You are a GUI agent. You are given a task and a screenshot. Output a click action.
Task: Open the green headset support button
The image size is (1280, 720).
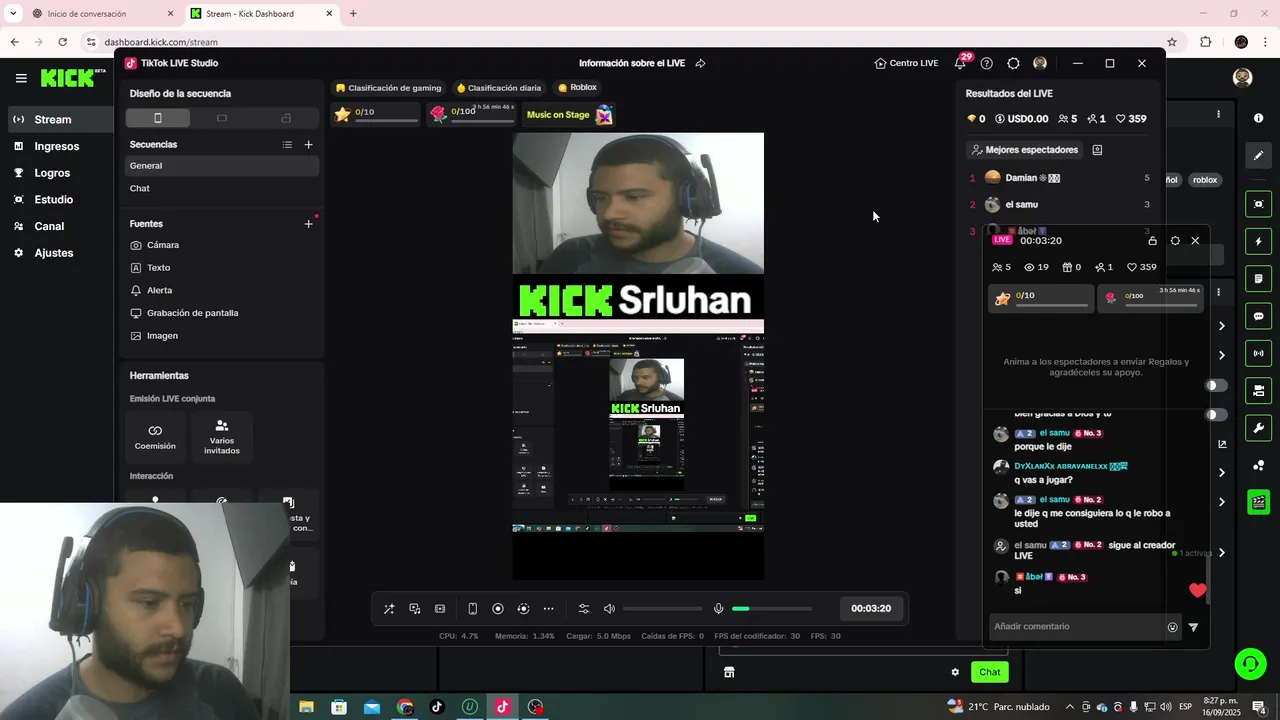(x=1249, y=663)
